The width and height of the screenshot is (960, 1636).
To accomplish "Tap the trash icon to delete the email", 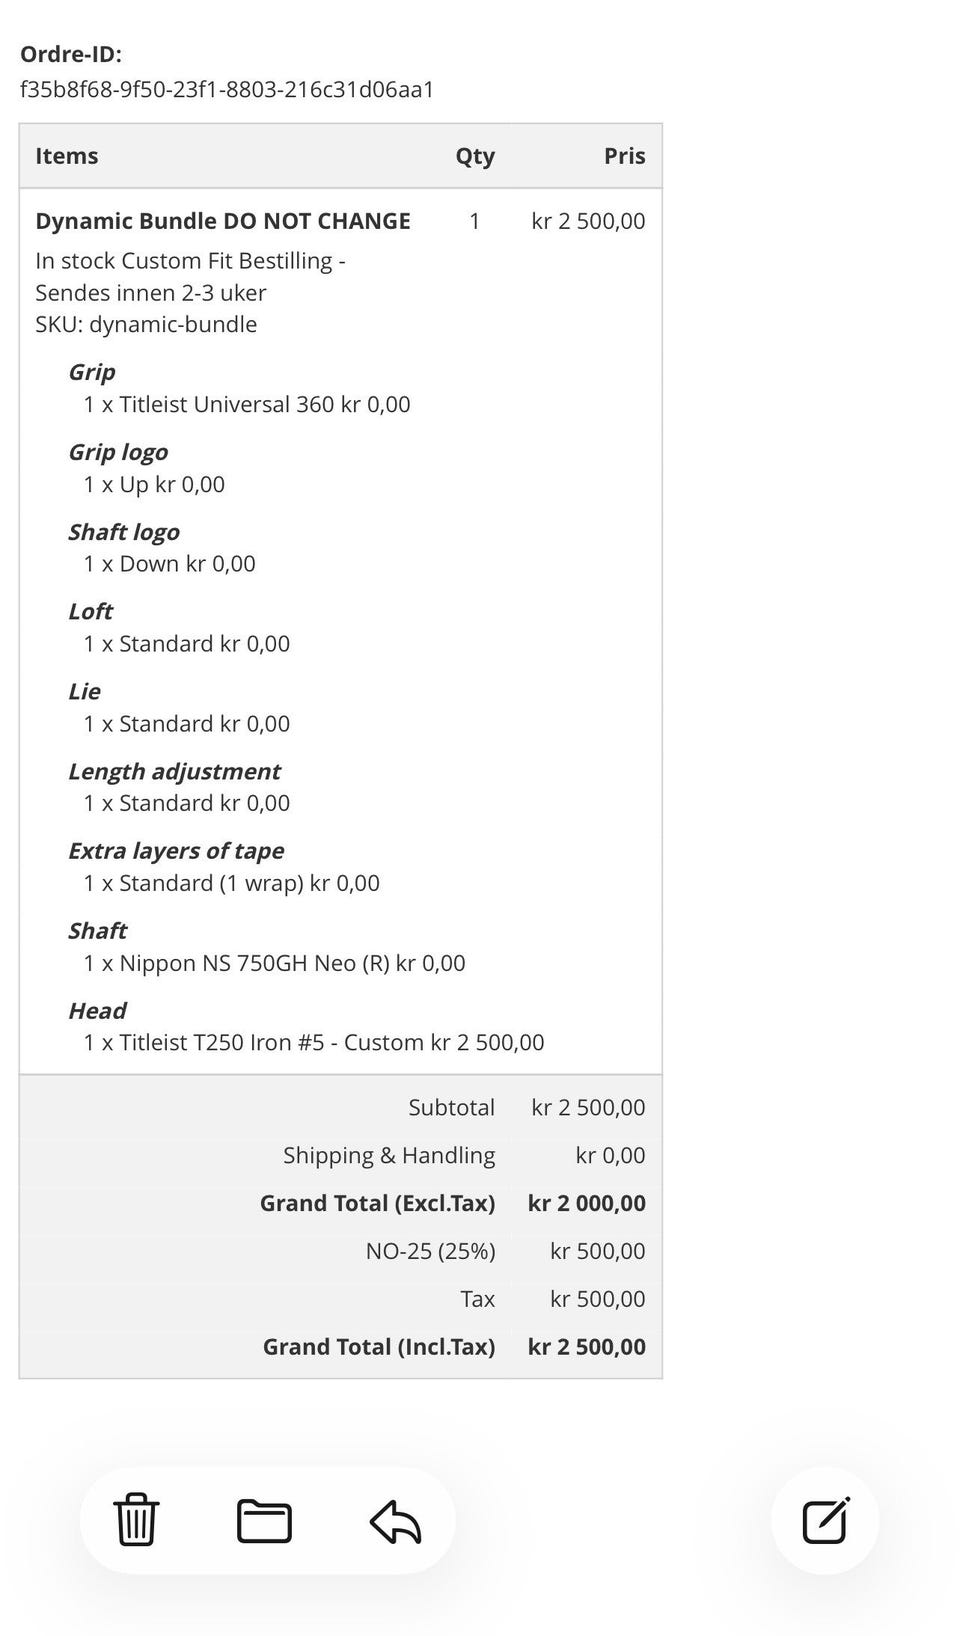I will [136, 1520].
